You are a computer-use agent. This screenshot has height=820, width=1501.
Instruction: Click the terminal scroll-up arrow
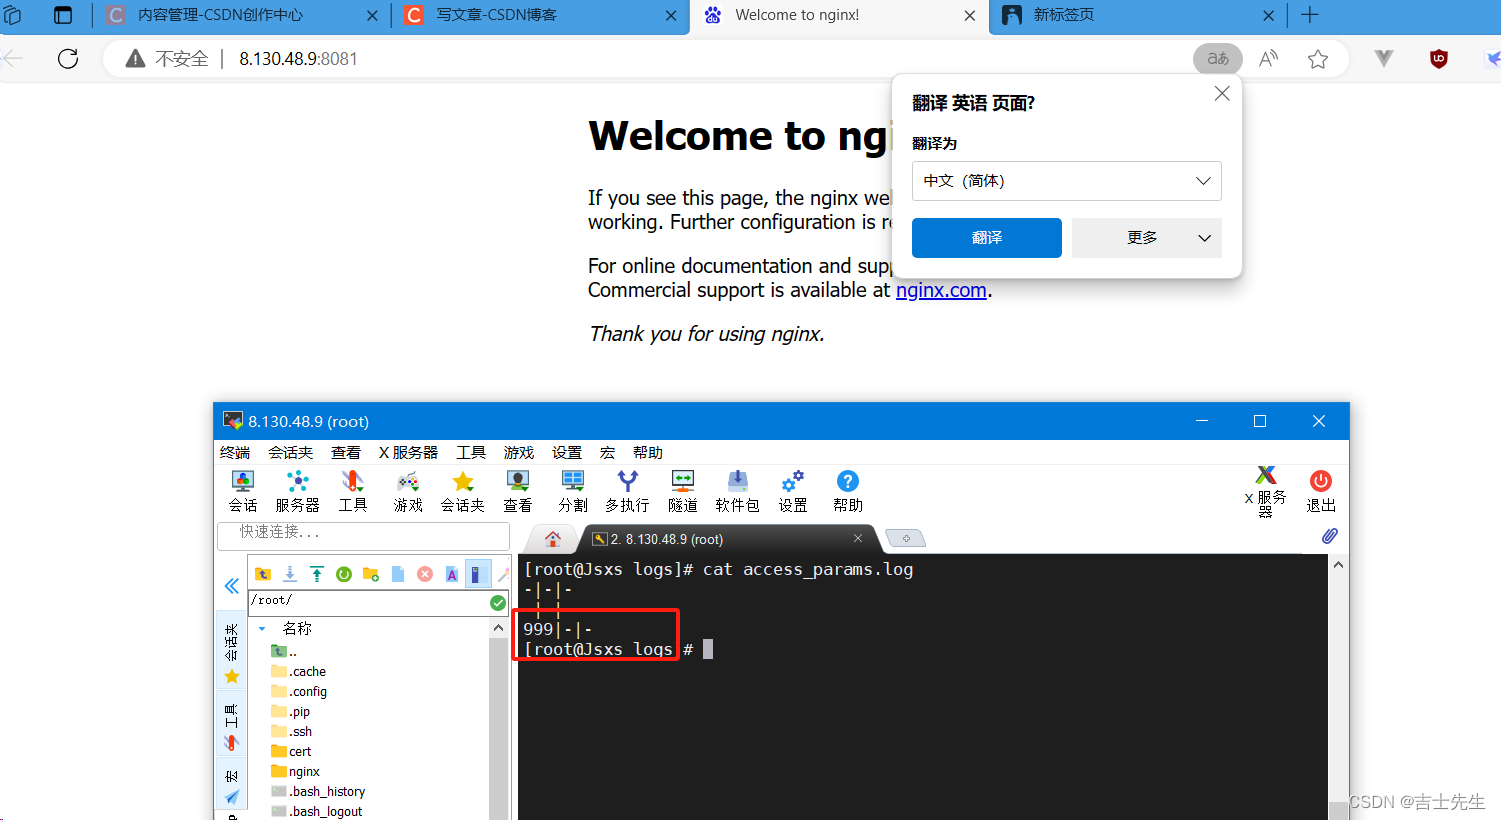click(x=1338, y=565)
